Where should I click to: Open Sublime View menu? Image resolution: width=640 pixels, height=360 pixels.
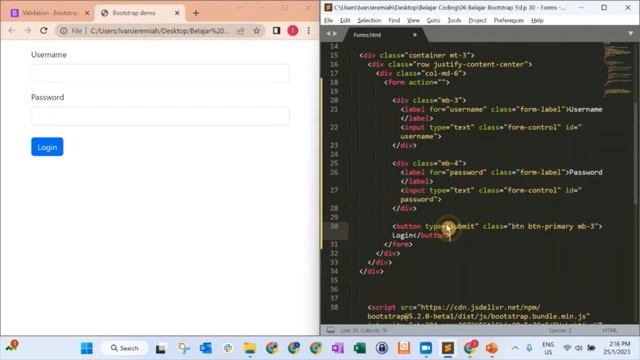coord(413,20)
